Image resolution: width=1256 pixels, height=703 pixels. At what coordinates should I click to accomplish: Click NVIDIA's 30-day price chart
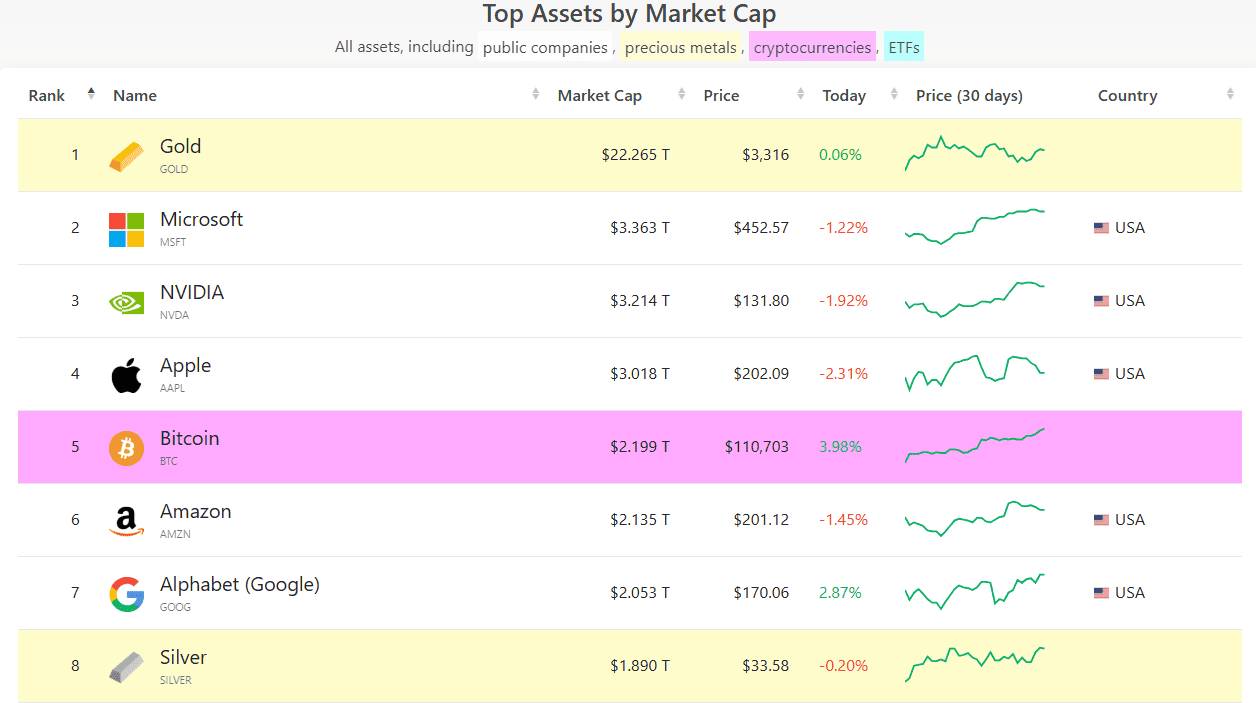974,300
